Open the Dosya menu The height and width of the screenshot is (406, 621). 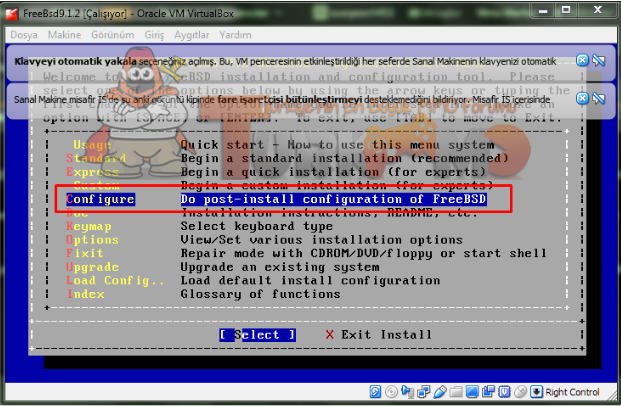pyautogui.click(x=24, y=35)
